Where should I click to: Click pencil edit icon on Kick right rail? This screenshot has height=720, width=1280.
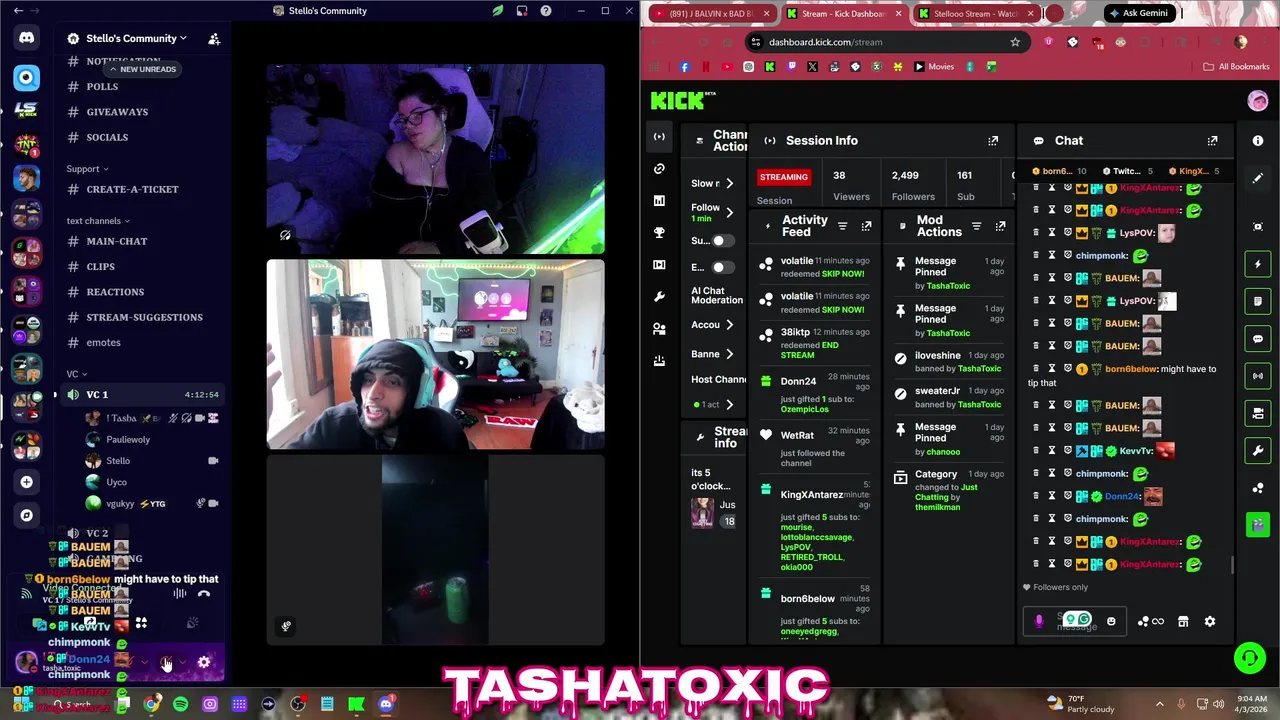coord(1258,178)
